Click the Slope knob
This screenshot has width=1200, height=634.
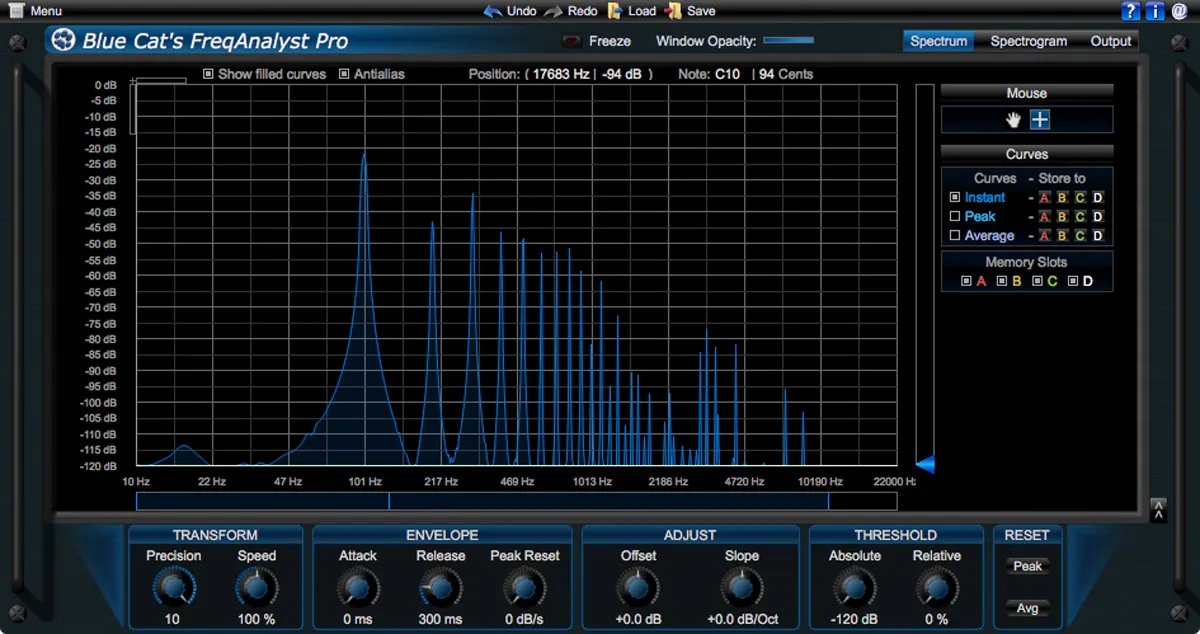(x=741, y=587)
